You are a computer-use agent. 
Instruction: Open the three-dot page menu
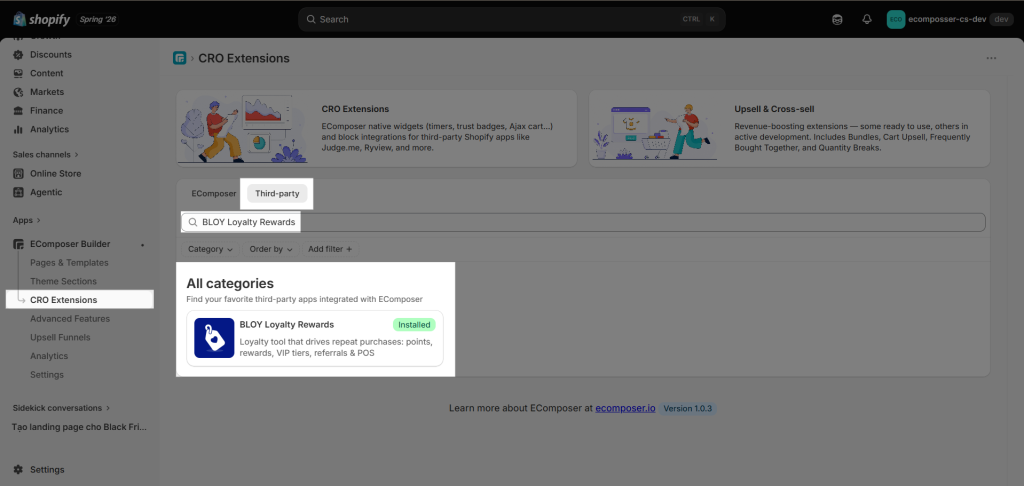991,58
